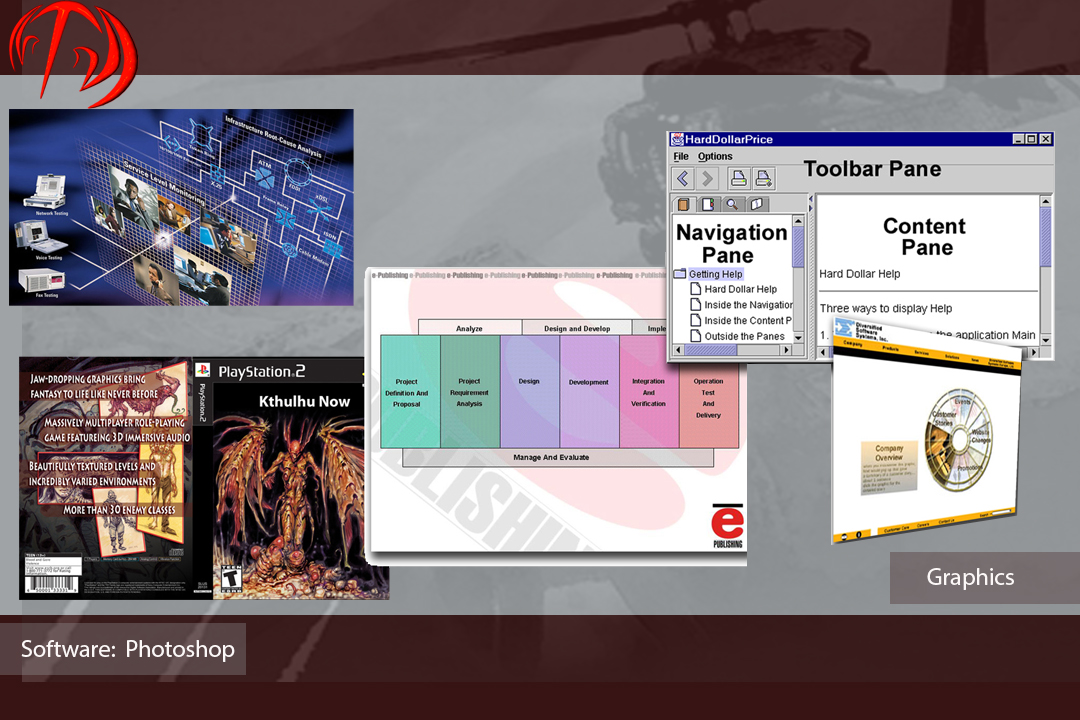Click Products in the website mockup's orange nav
The height and width of the screenshot is (720, 1080).
(x=891, y=349)
